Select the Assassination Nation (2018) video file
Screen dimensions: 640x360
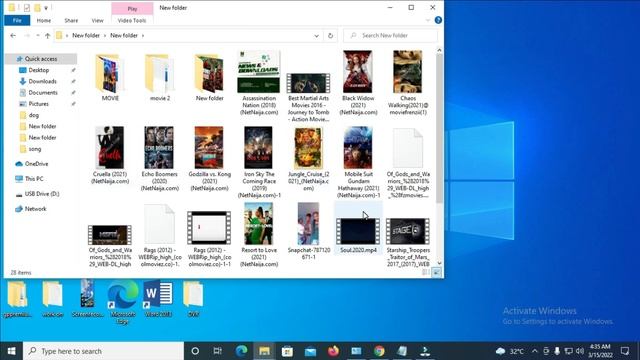[259, 82]
